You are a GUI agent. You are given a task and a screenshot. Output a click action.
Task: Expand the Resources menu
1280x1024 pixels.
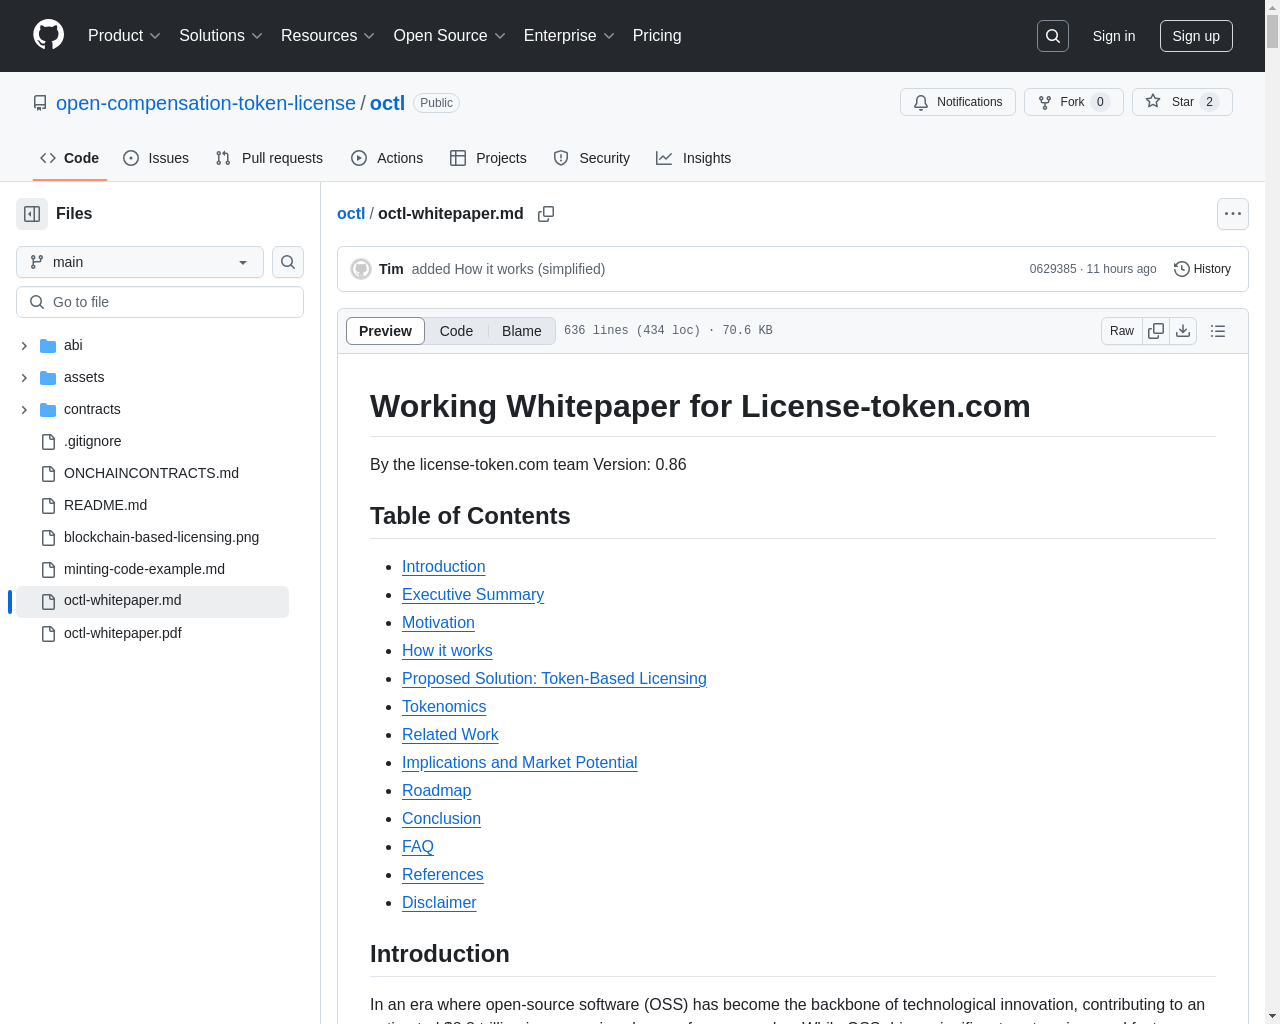pos(328,36)
